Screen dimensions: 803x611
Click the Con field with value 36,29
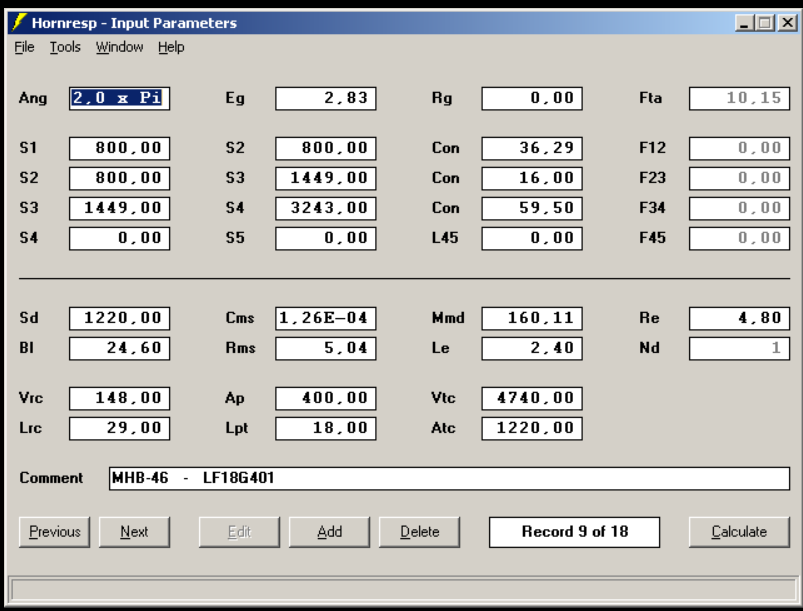point(532,149)
